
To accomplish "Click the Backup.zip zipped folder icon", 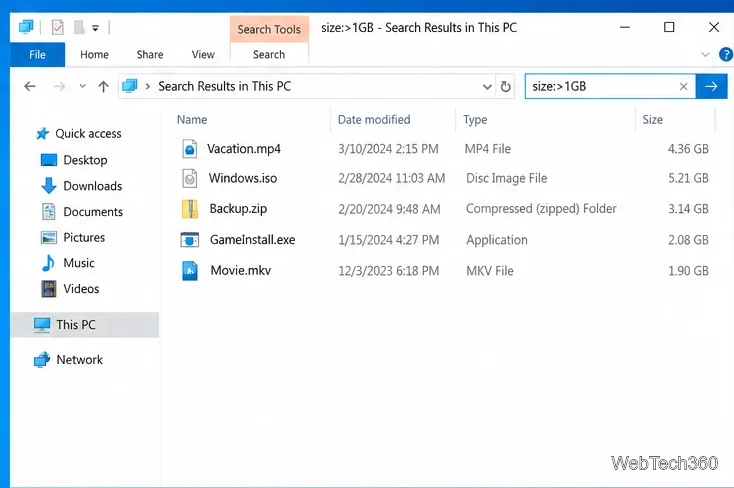I will coord(190,209).
